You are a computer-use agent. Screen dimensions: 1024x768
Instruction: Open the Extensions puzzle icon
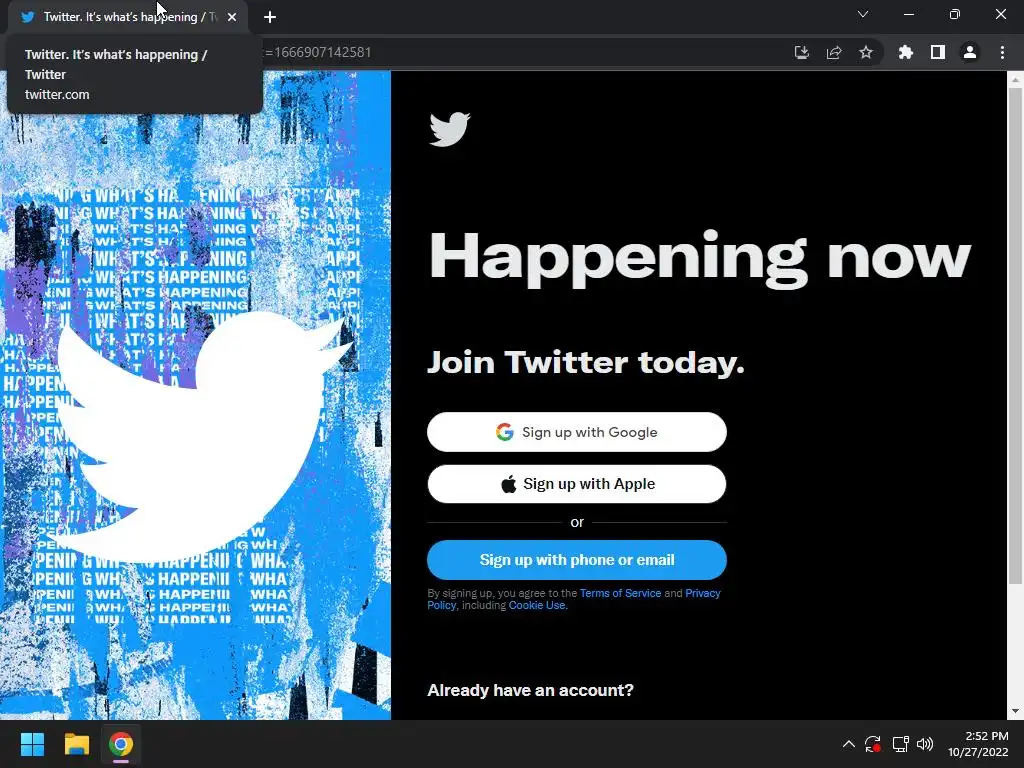pyautogui.click(x=905, y=52)
